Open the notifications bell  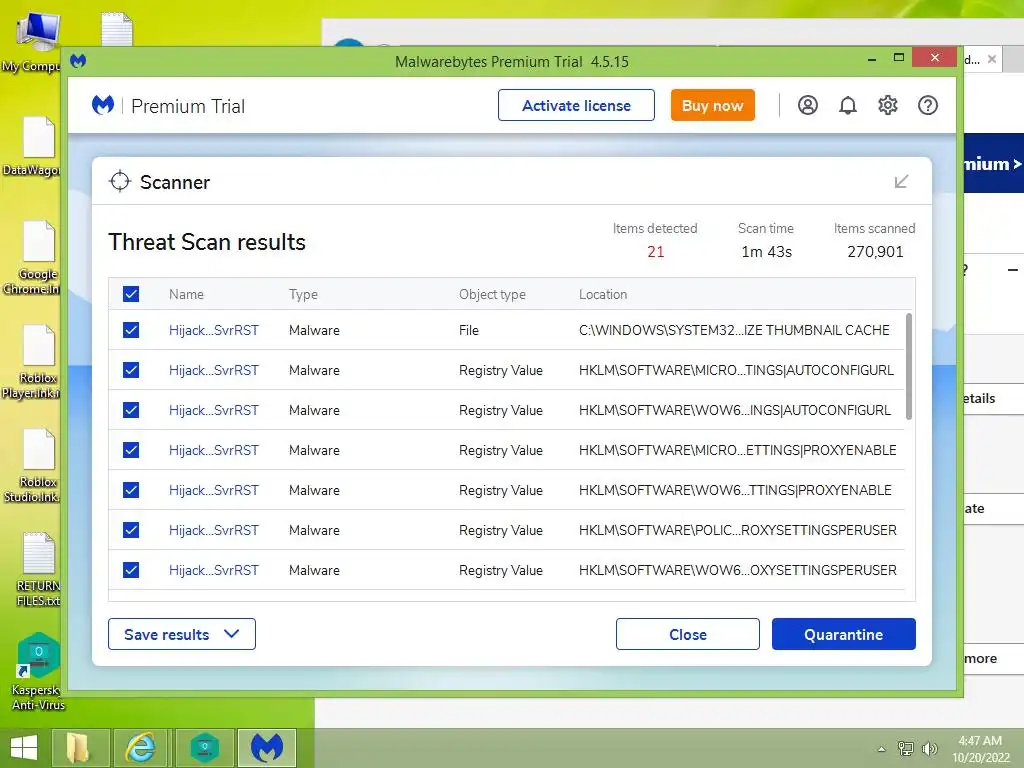(848, 105)
